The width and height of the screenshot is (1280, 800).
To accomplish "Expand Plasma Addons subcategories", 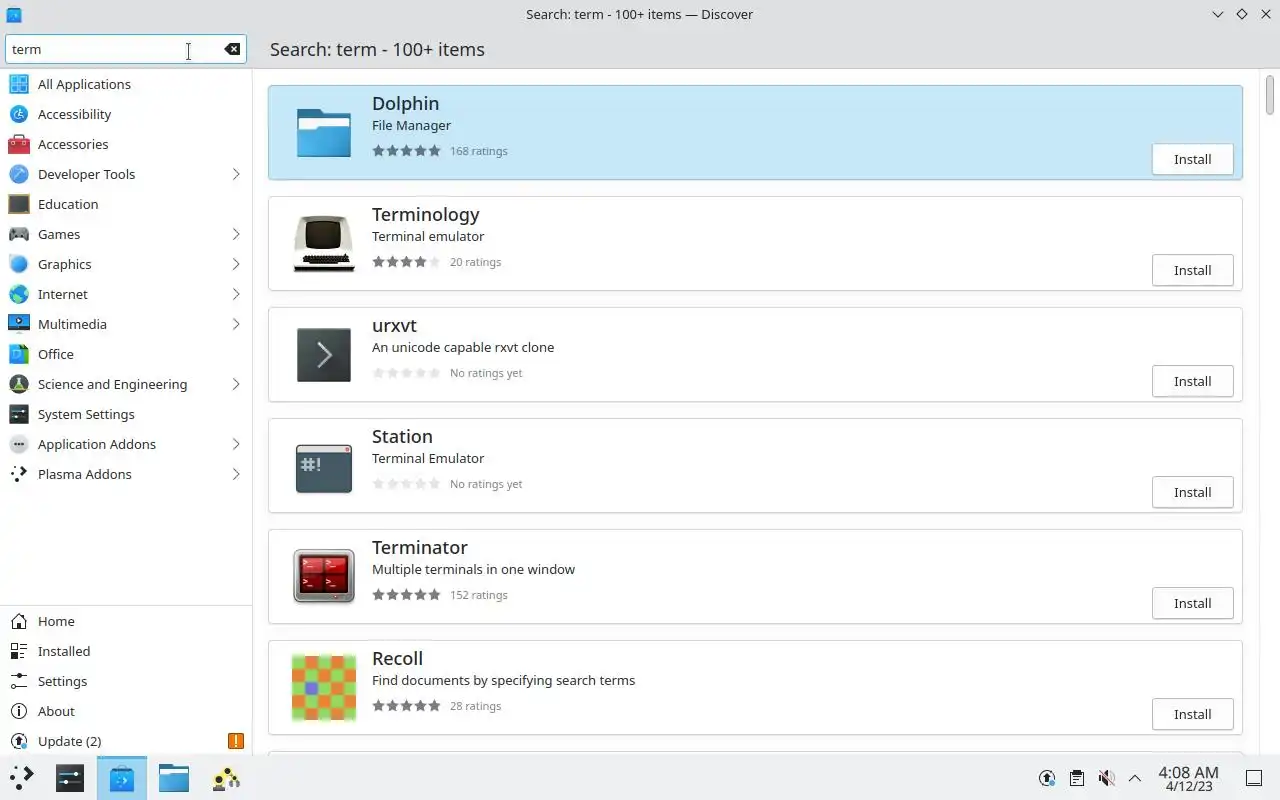I will [236, 474].
